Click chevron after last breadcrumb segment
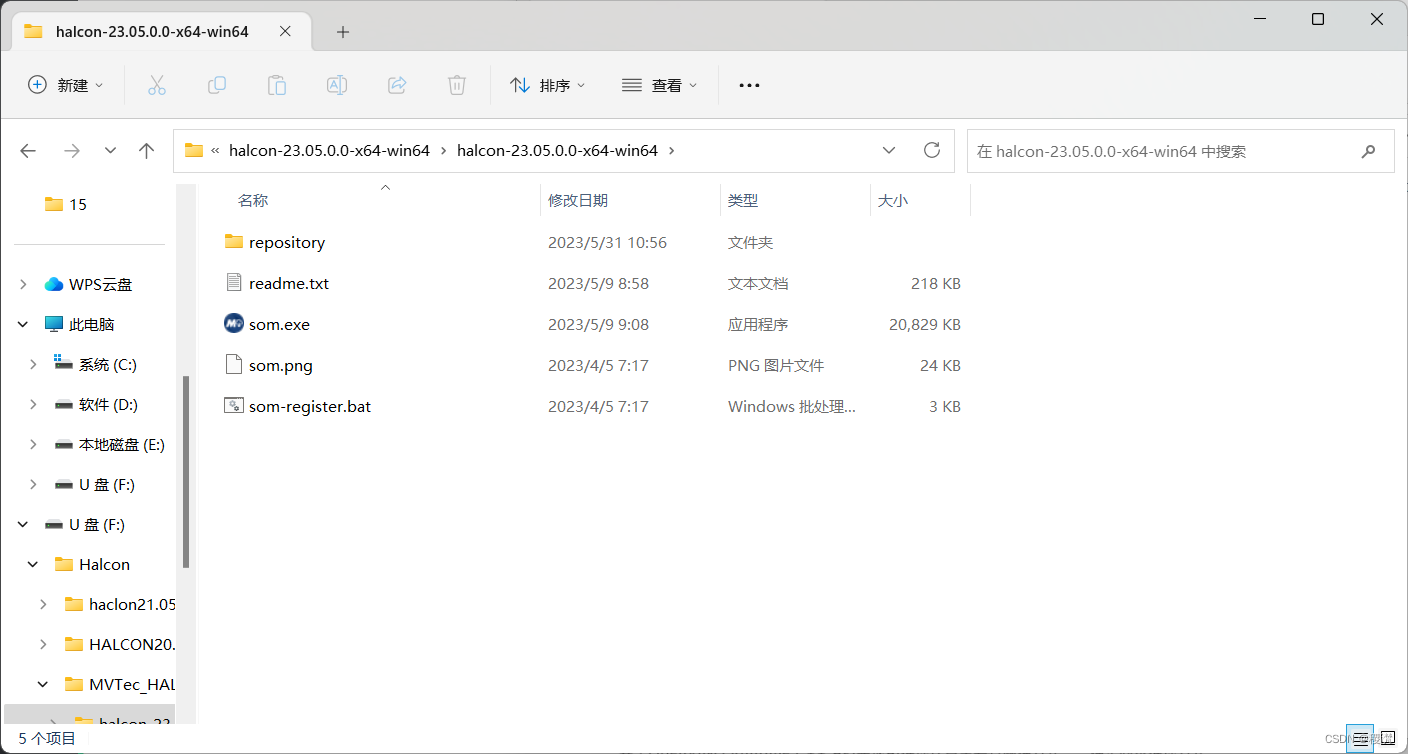Viewport: 1408px width, 754px height. click(x=671, y=151)
